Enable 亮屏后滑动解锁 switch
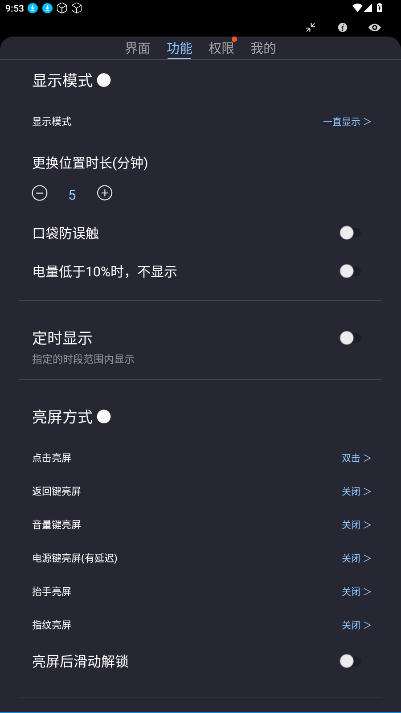Viewport: 401px width, 713px height. [350, 661]
